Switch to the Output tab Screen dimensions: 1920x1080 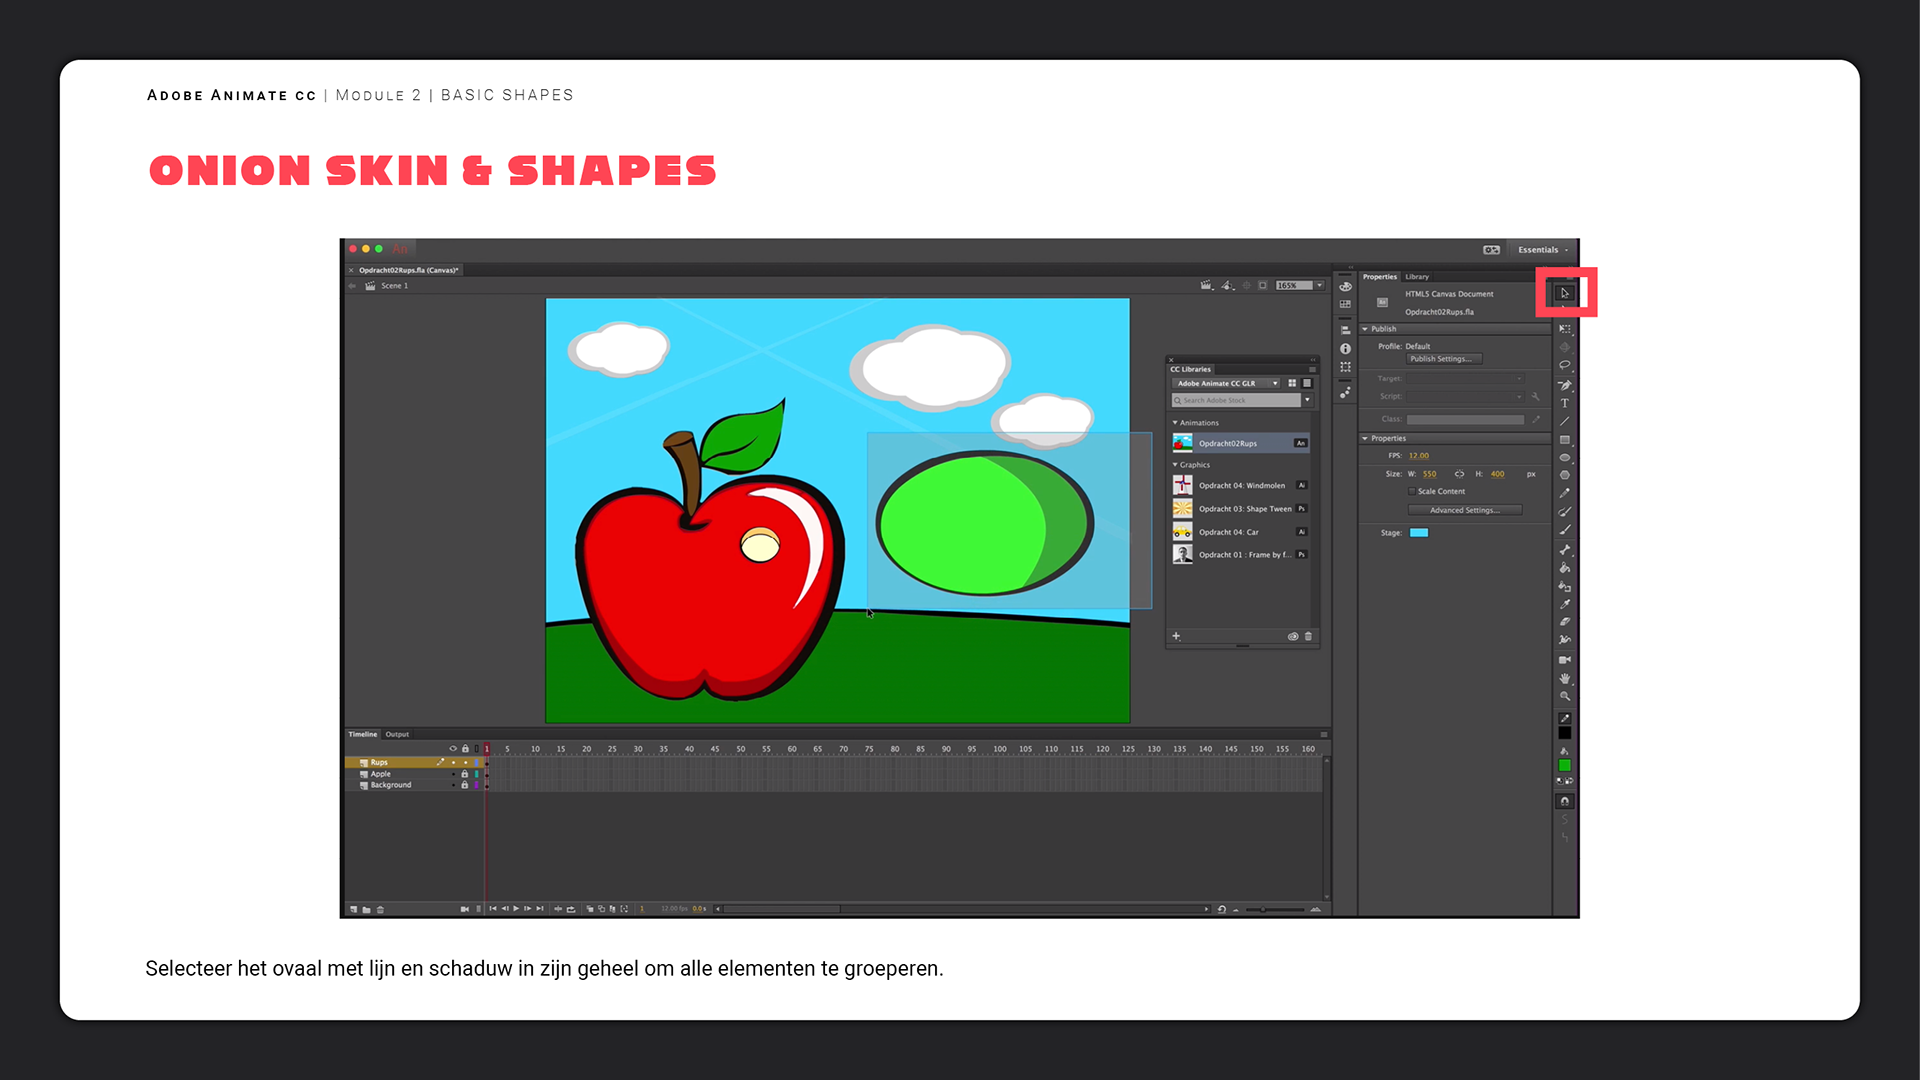pos(397,734)
